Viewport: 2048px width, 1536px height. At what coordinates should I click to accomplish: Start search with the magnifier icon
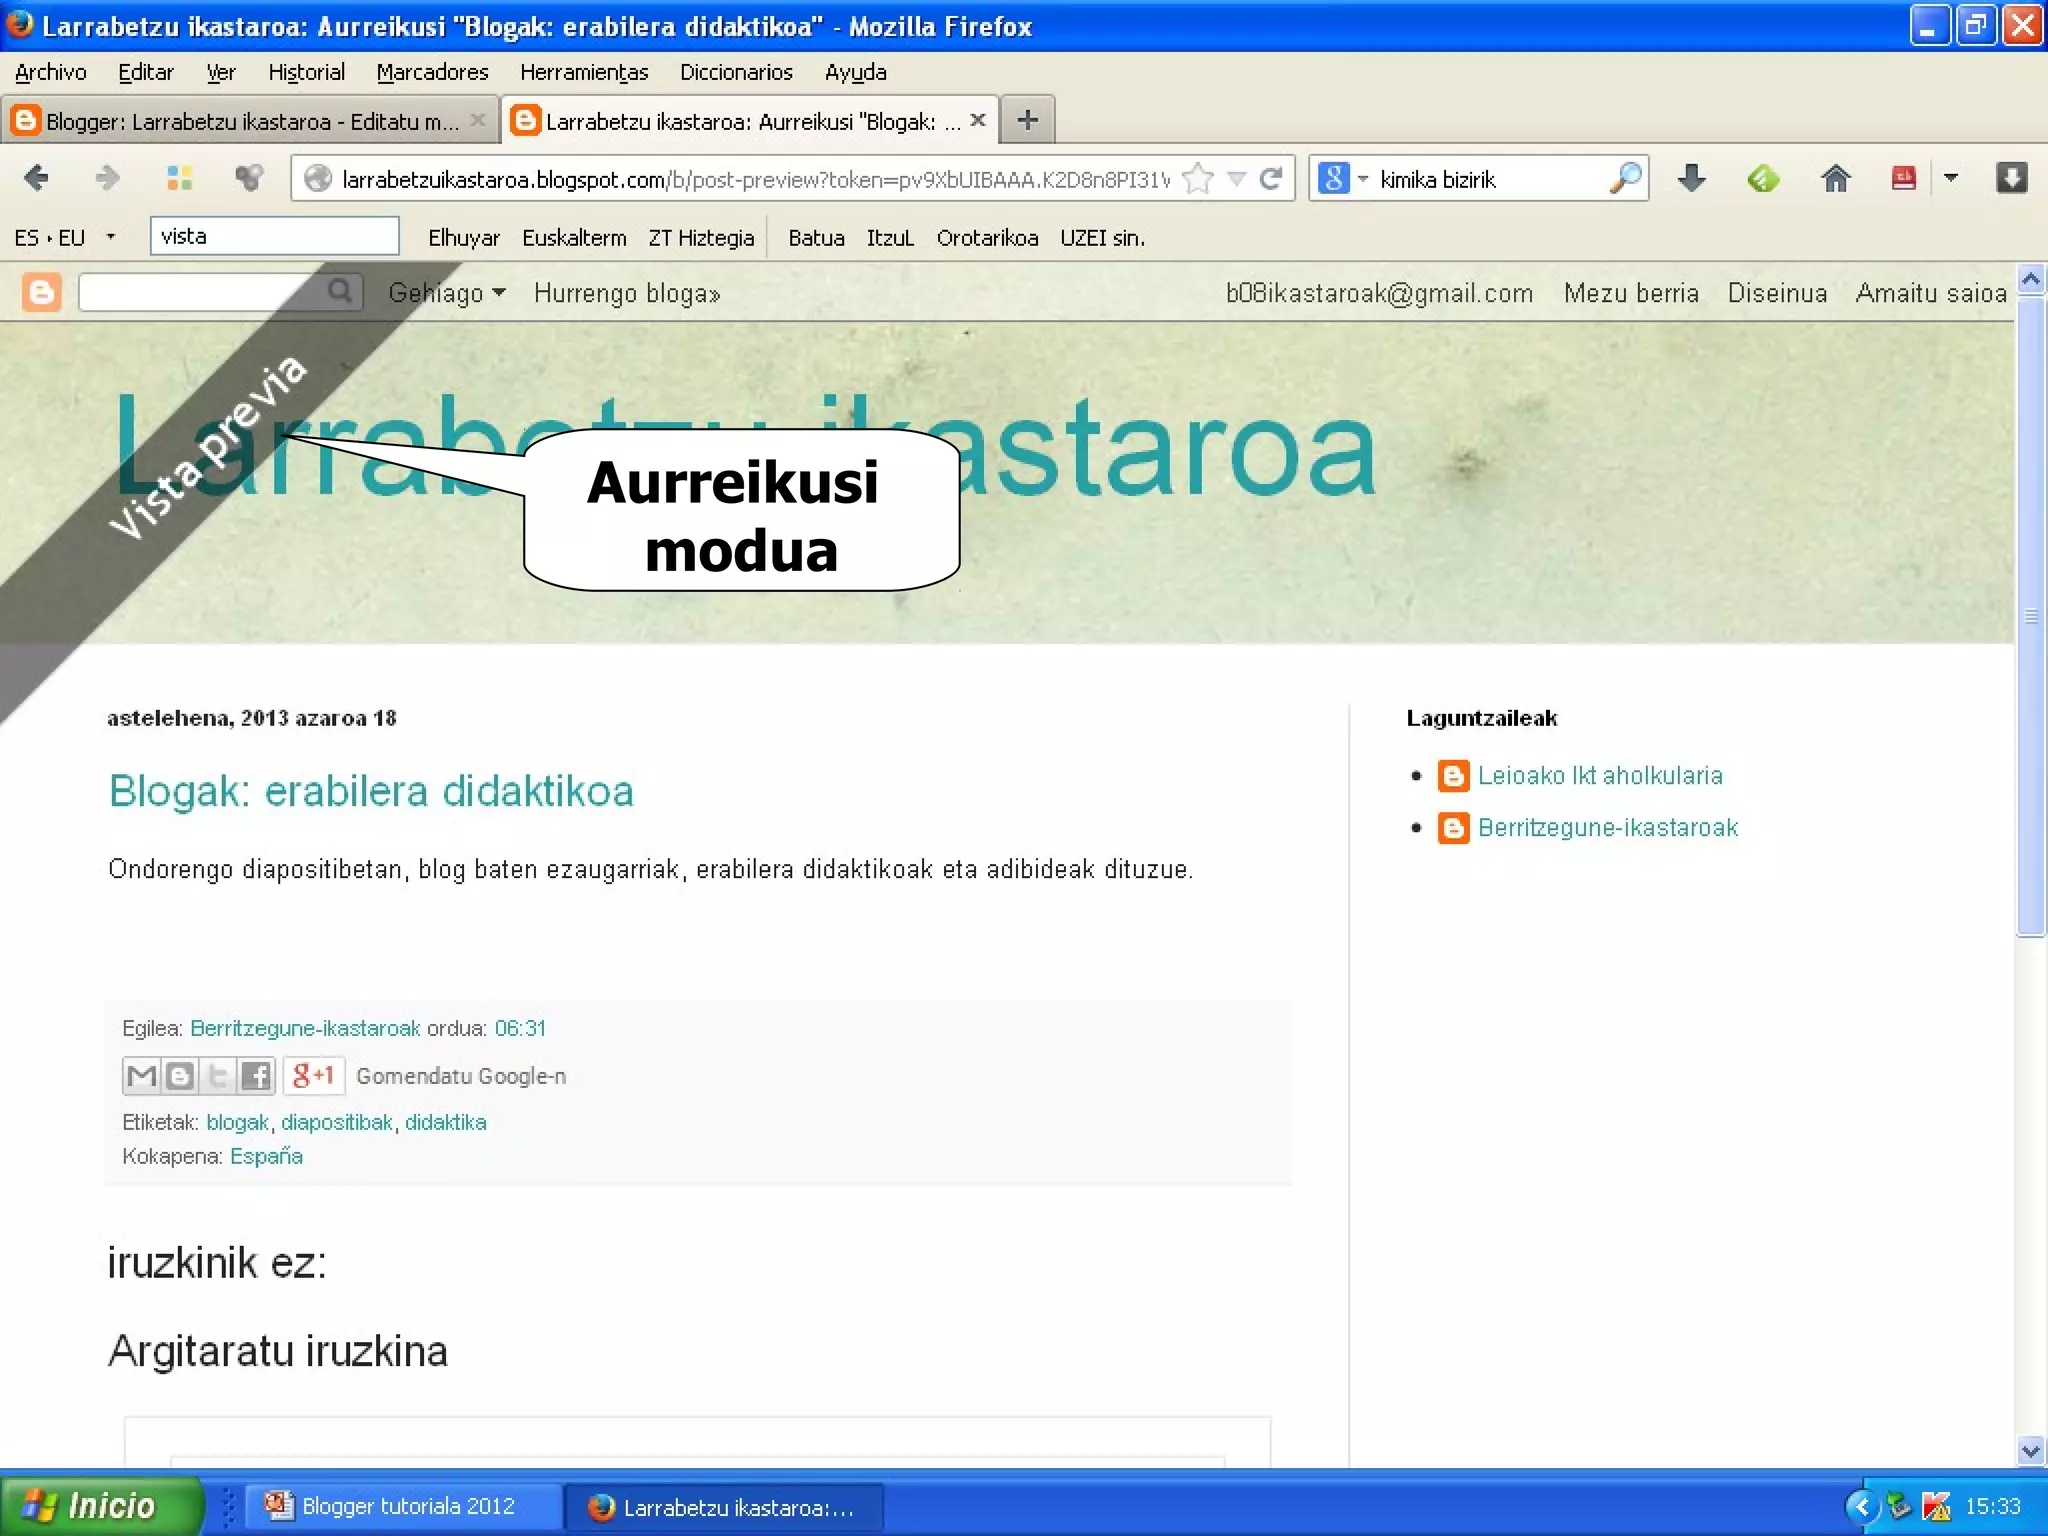pyautogui.click(x=1626, y=179)
